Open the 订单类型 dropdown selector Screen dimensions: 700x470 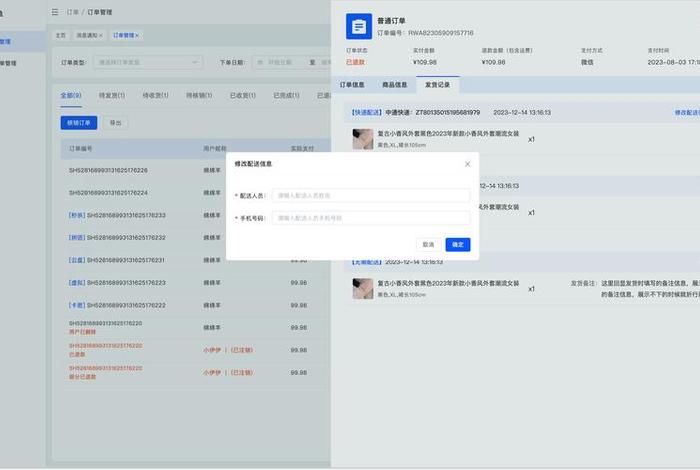pyautogui.click(x=148, y=62)
